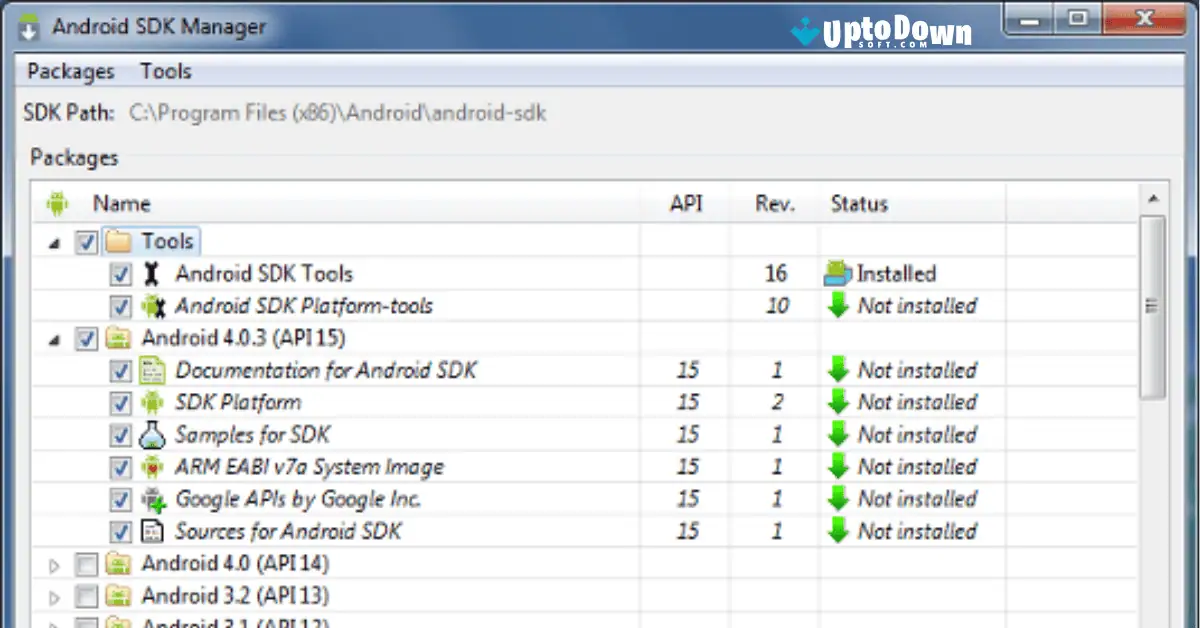Collapse the Android 4.0.3 (API 15) node

click(x=55, y=338)
